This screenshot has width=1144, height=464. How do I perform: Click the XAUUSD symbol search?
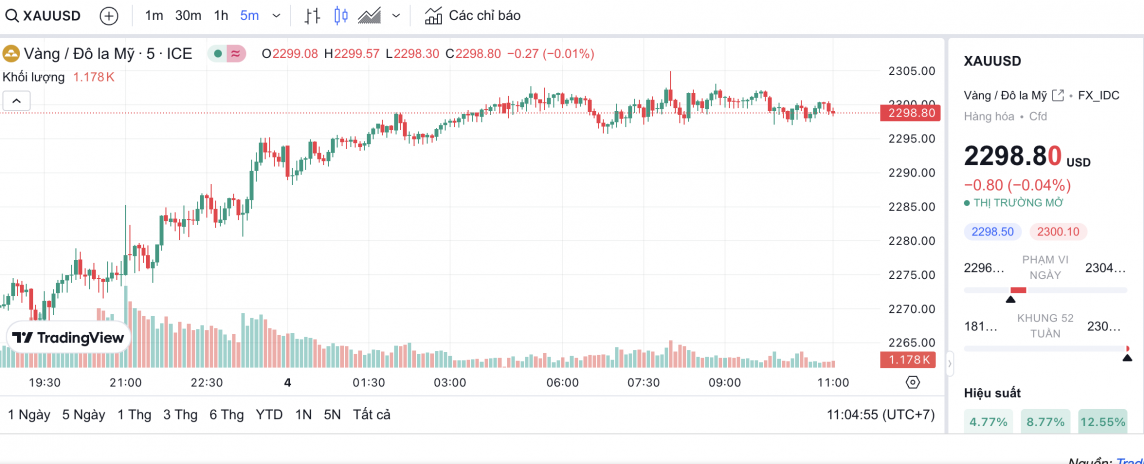click(46, 16)
